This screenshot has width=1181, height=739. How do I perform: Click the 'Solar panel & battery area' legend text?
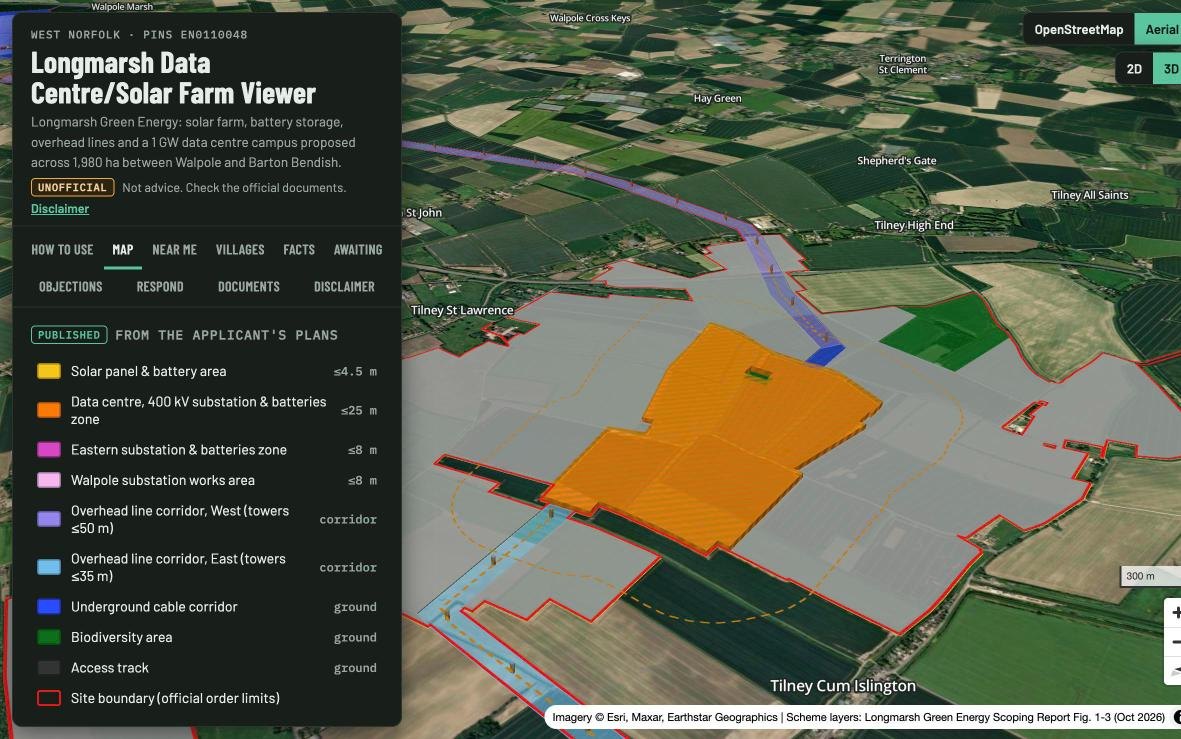coord(148,371)
